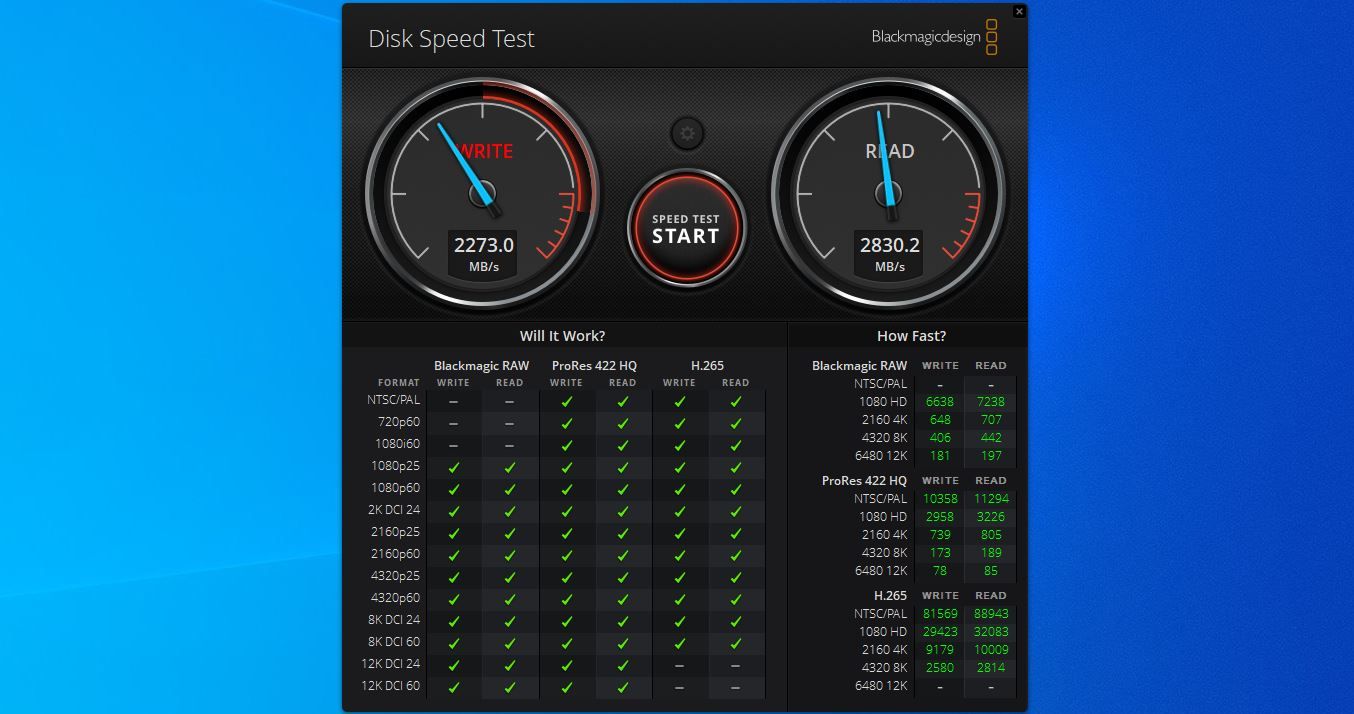Click the Disk Speed Test title
Screen dimensions: 1354x714
coord(451,39)
